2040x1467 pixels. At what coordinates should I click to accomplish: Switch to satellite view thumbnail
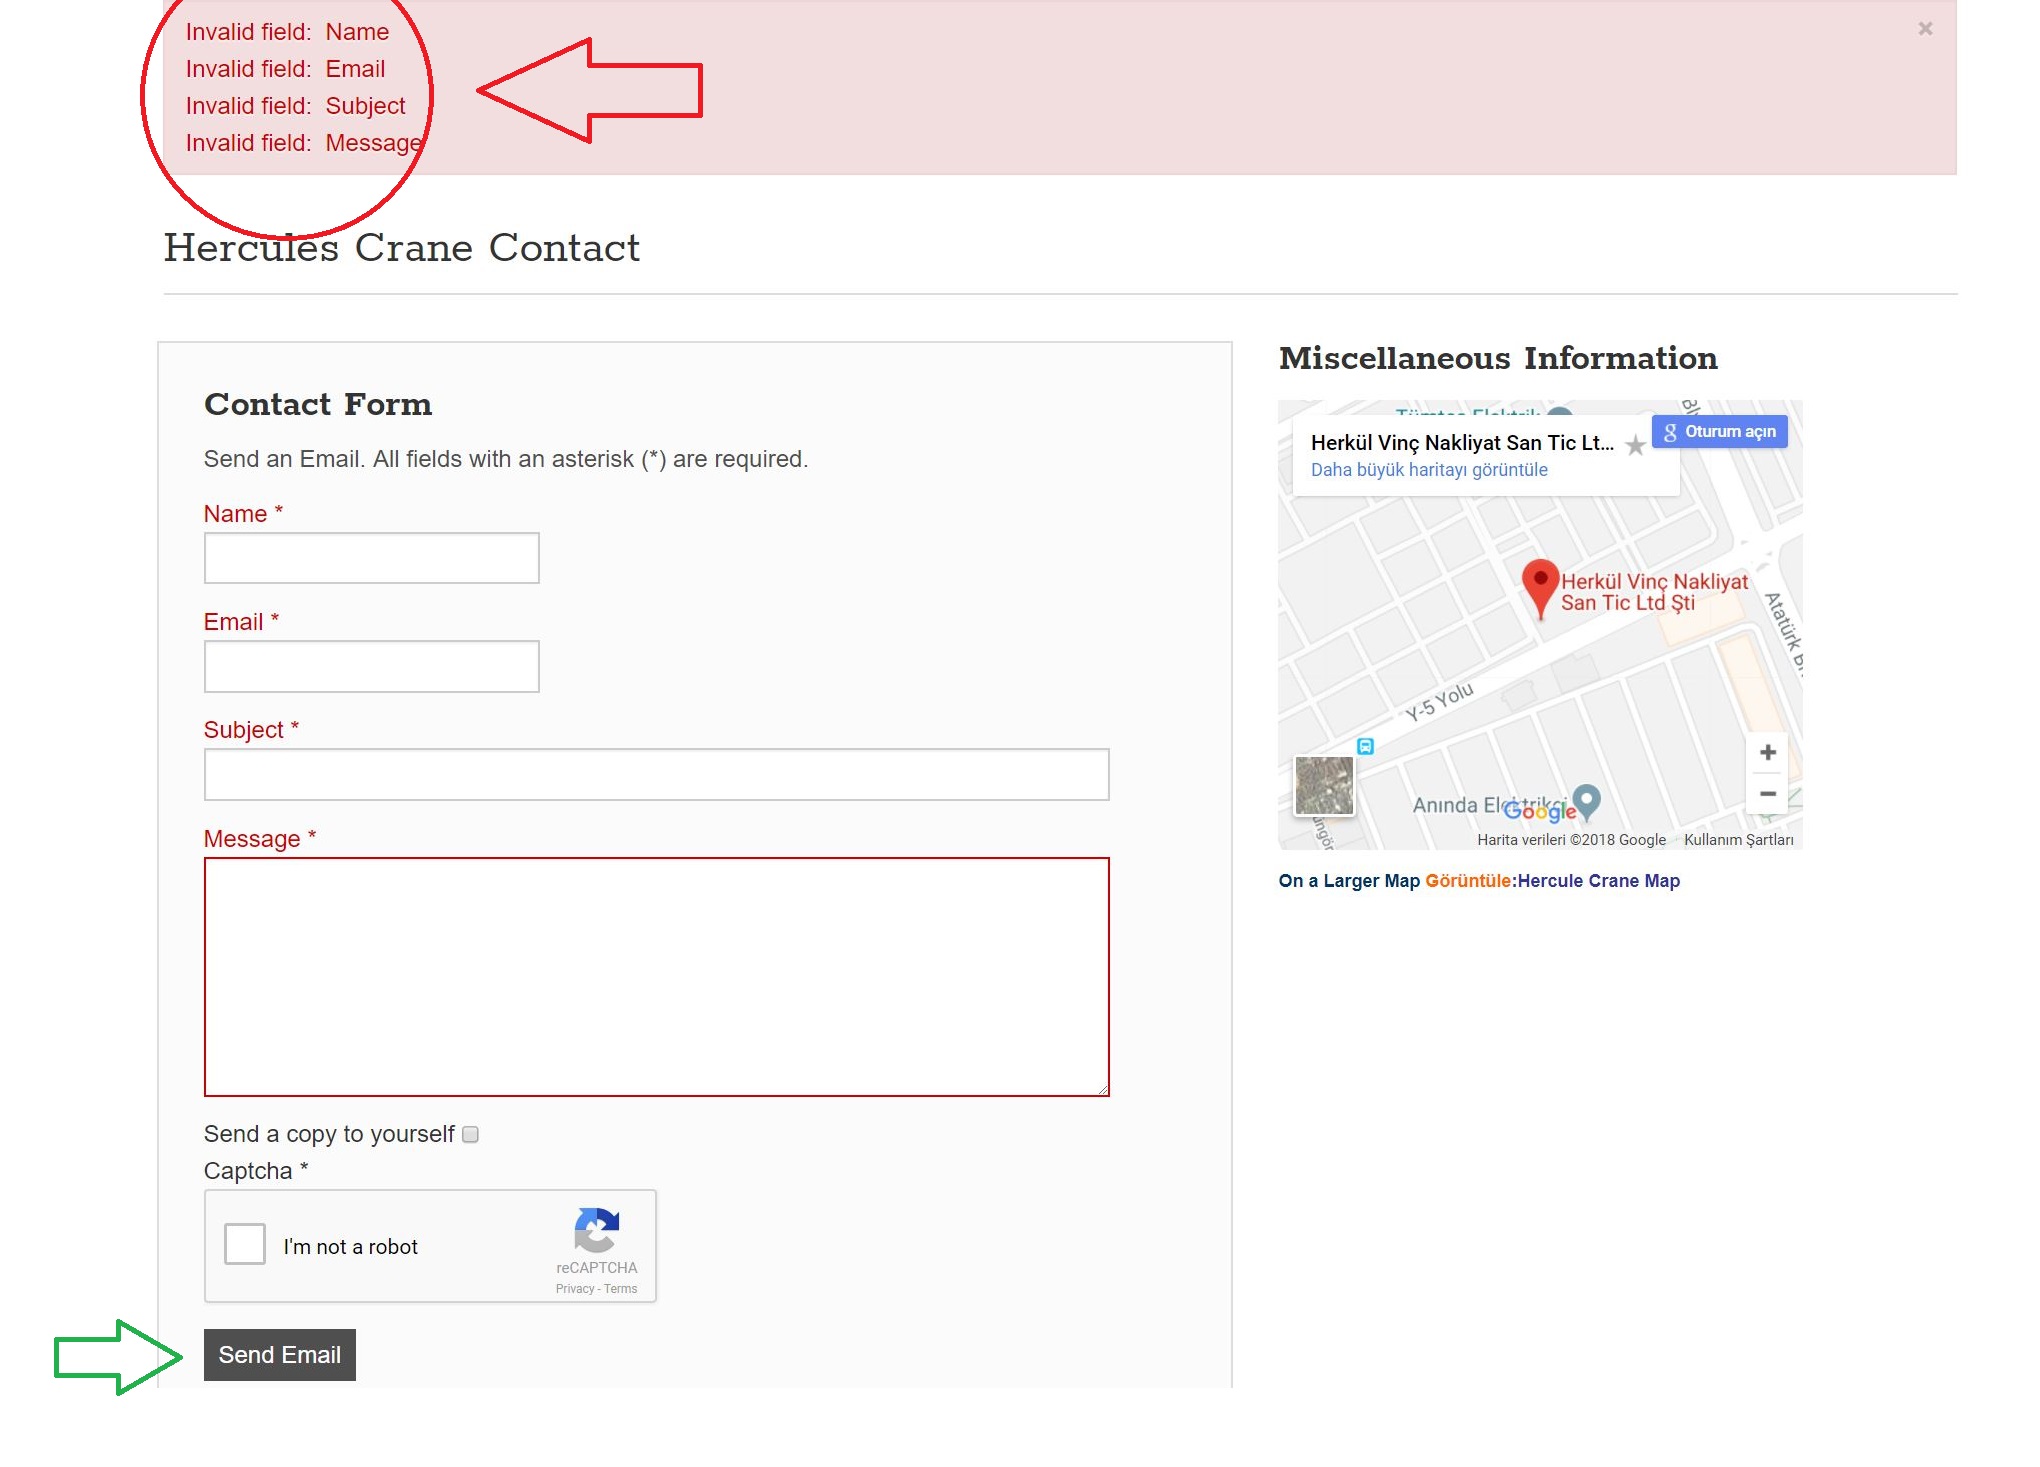1324,785
